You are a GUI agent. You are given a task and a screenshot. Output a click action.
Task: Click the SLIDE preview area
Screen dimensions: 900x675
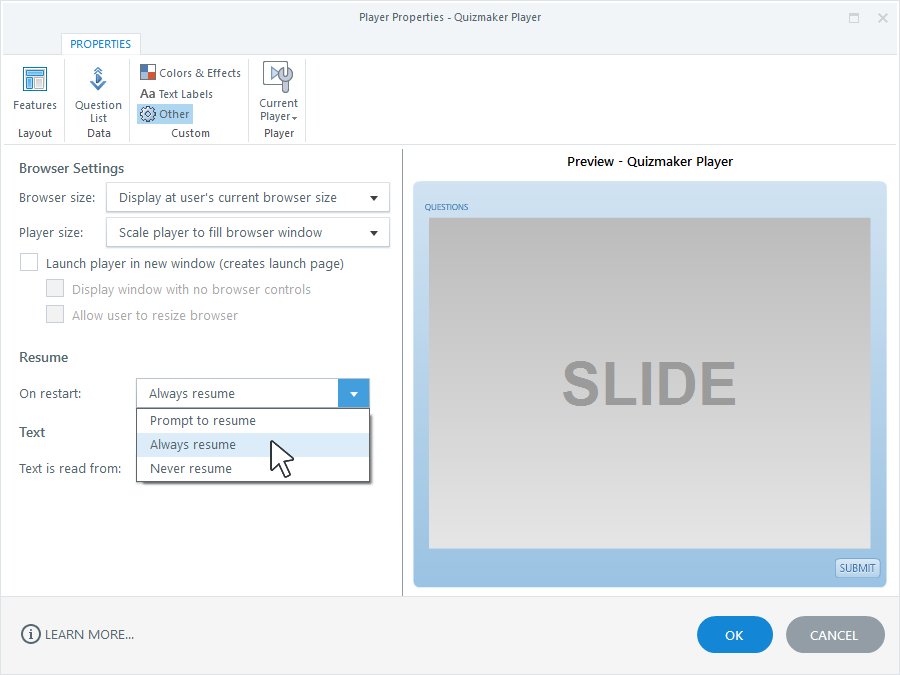pyautogui.click(x=649, y=383)
